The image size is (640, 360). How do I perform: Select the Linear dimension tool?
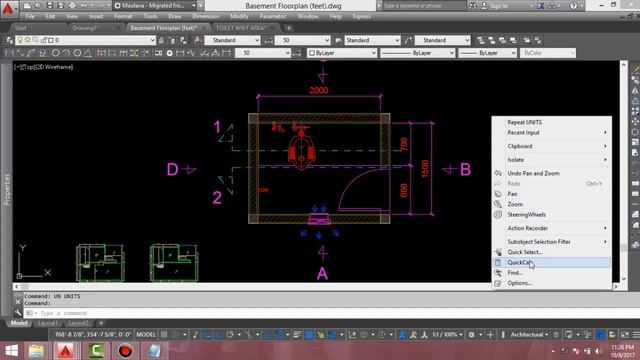[9, 53]
